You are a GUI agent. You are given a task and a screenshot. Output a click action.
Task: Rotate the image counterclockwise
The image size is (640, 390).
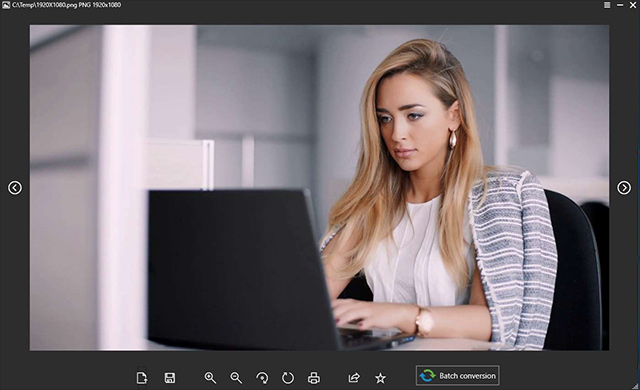click(x=262, y=378)
